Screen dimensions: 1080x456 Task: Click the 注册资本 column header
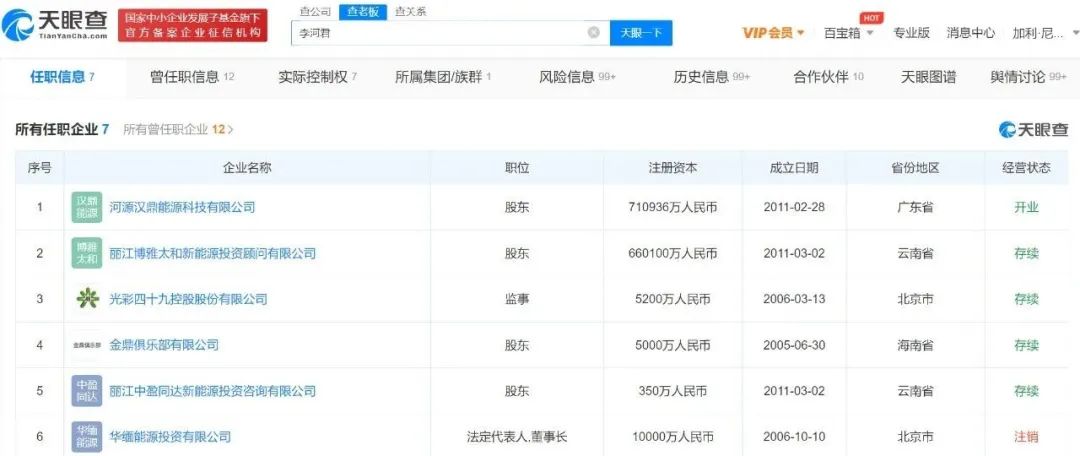[x=673, y=167]
